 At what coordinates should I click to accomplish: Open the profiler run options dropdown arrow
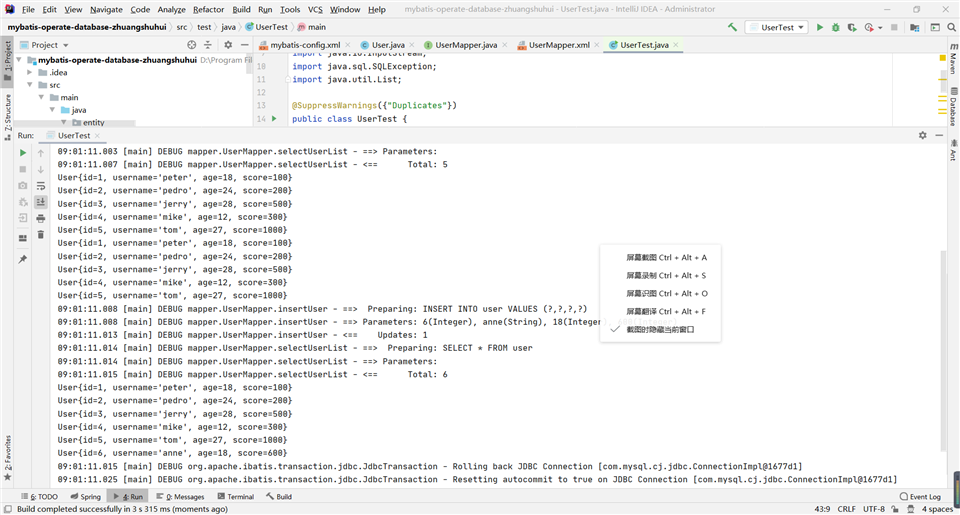tap(880, 28)
